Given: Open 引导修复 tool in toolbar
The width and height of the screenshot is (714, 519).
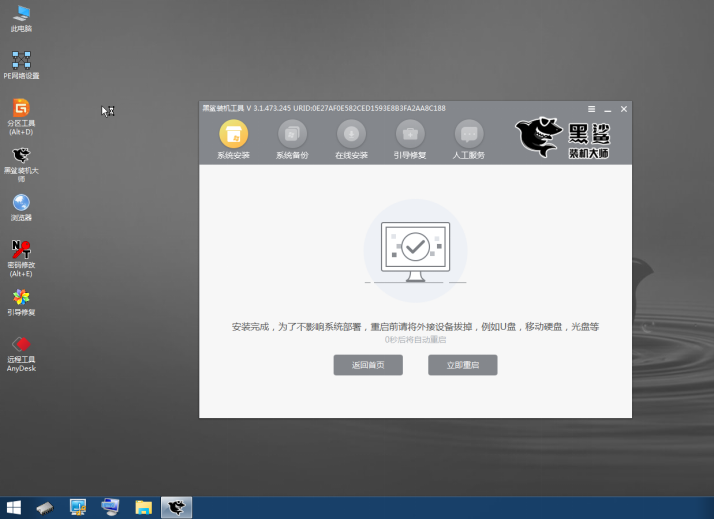Looking at the screenshot, I should 410,134.
